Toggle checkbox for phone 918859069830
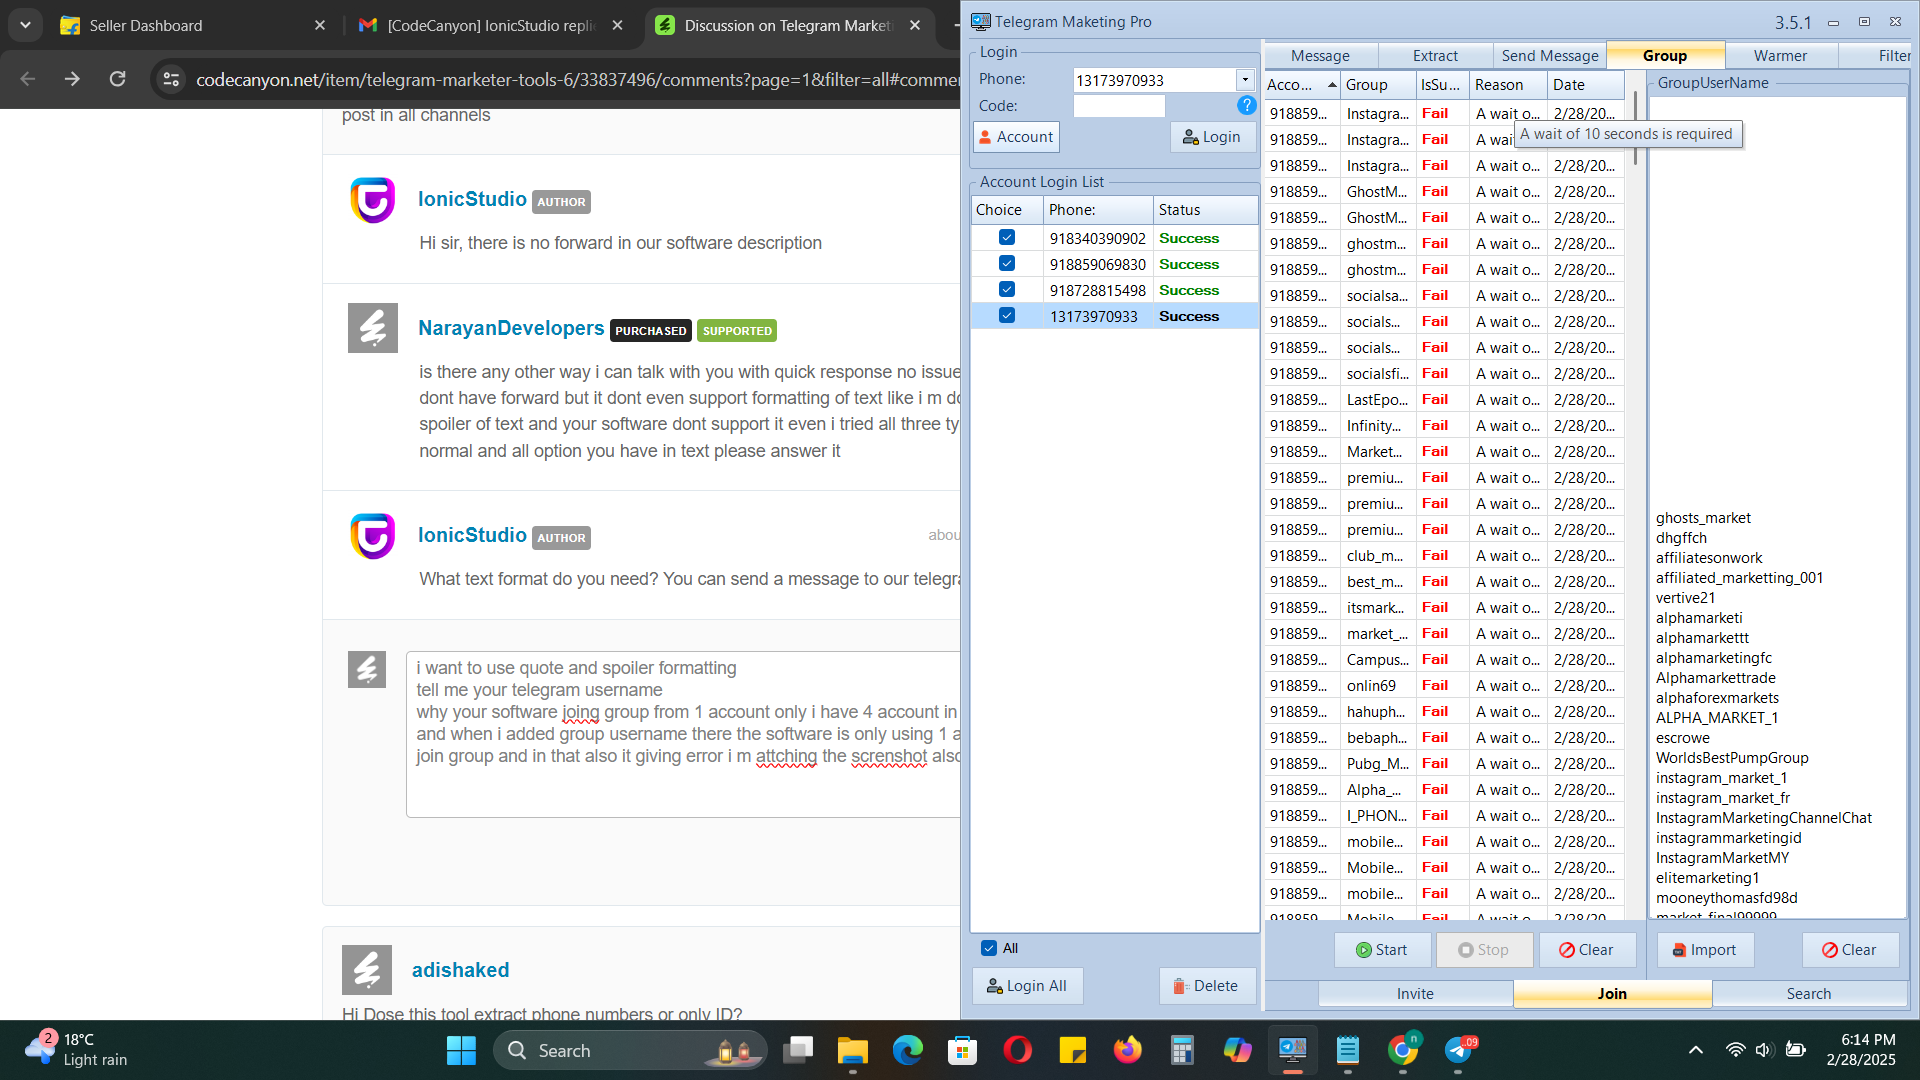Image resolution: width=1920 pixels, height=1080 pixels. [x=1007, y=264]
